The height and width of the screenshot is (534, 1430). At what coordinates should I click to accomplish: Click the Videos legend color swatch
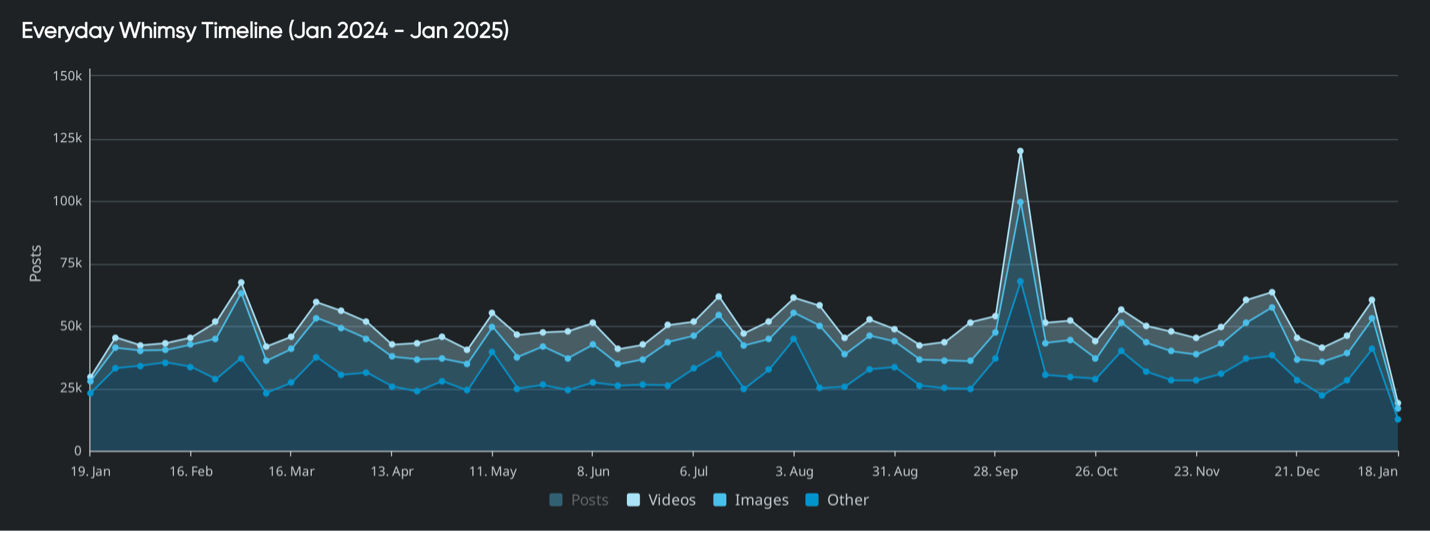click(x=633, y=500)
